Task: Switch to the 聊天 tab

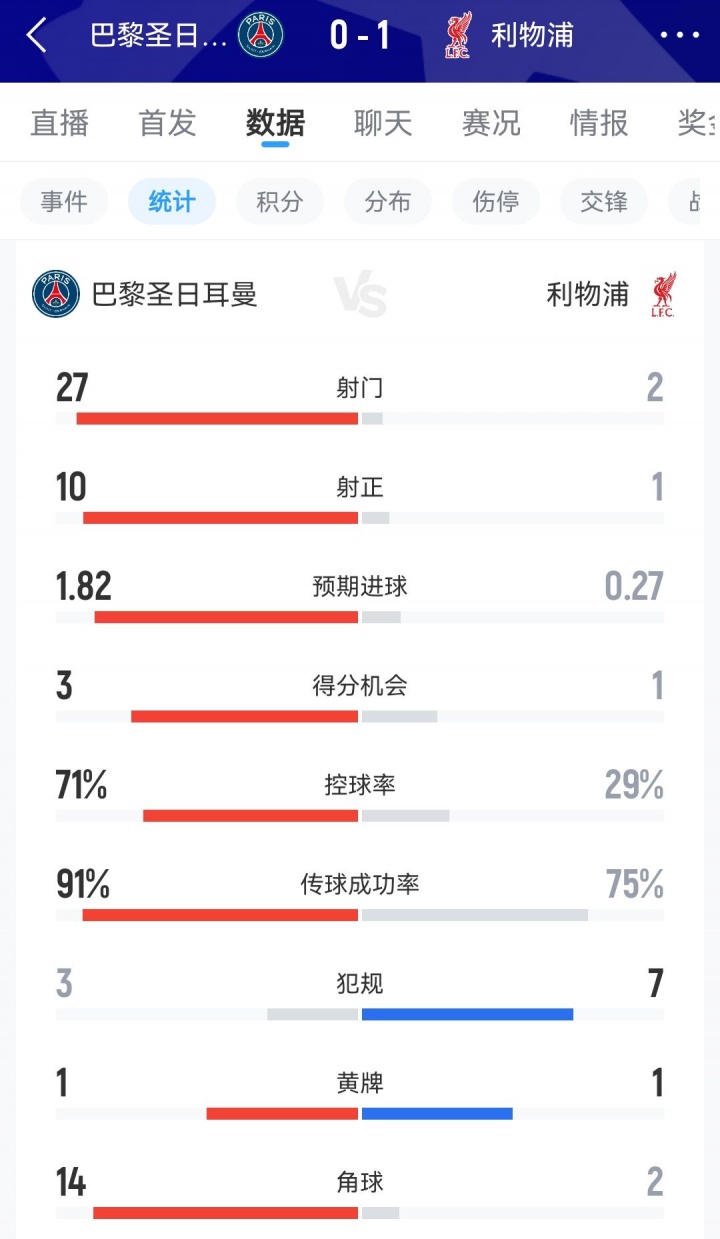Action: pyautogui.click(x=380, y=124)
